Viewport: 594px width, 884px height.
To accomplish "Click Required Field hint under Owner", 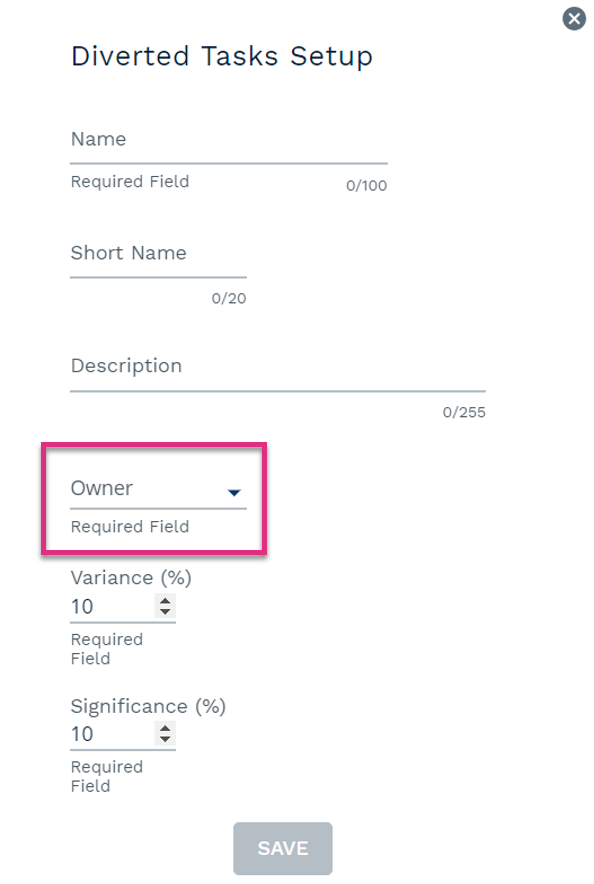I will point(130,527).
